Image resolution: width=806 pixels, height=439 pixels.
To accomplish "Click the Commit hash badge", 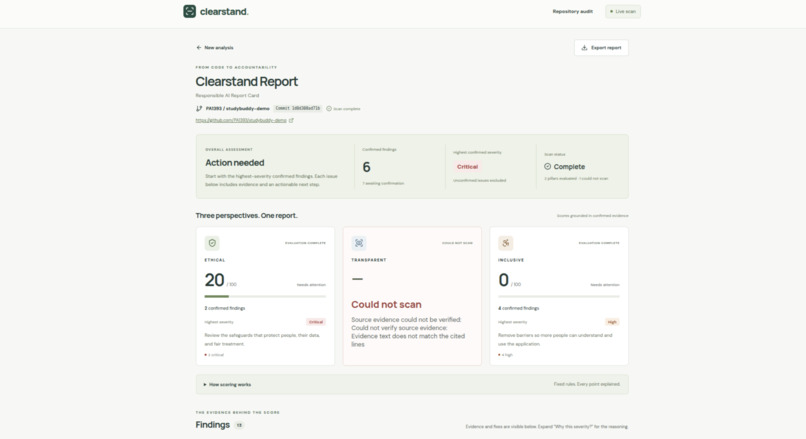I will [298, 108].
